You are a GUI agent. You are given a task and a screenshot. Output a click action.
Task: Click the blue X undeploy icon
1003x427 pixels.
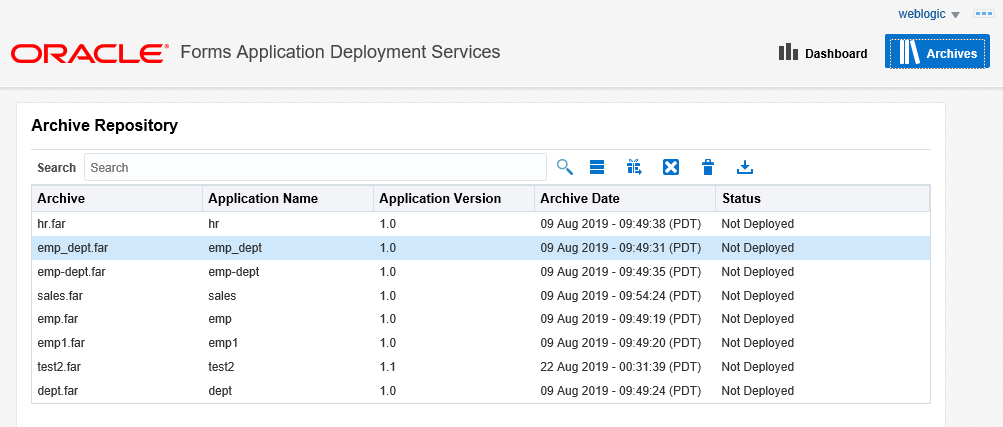[670, 167]
